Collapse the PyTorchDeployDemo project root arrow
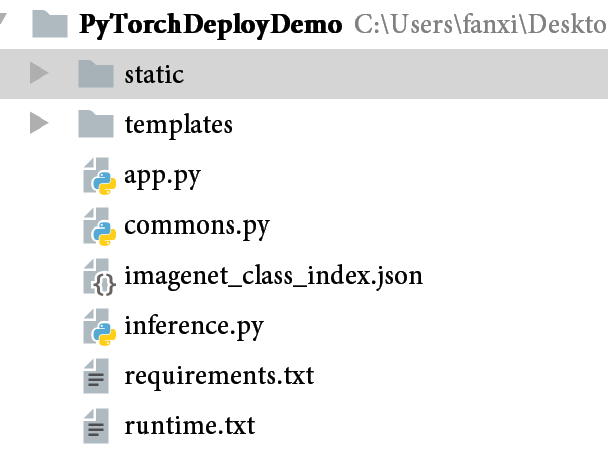Viewport: 608px width, 454px height. pyautogui.click(x=3, y=19)
